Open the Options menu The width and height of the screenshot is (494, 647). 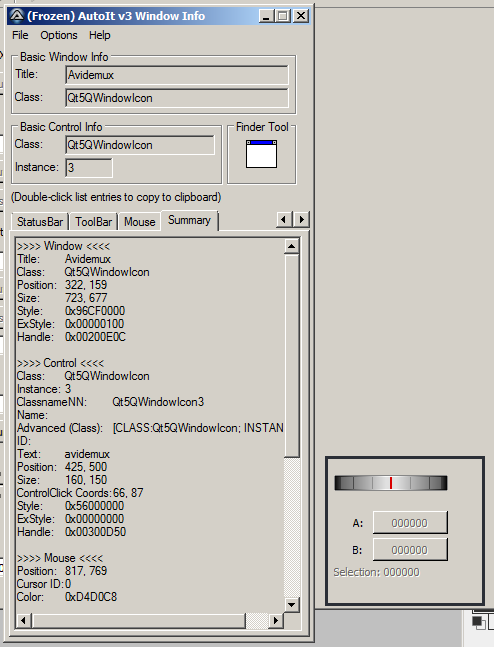[59, 35]
